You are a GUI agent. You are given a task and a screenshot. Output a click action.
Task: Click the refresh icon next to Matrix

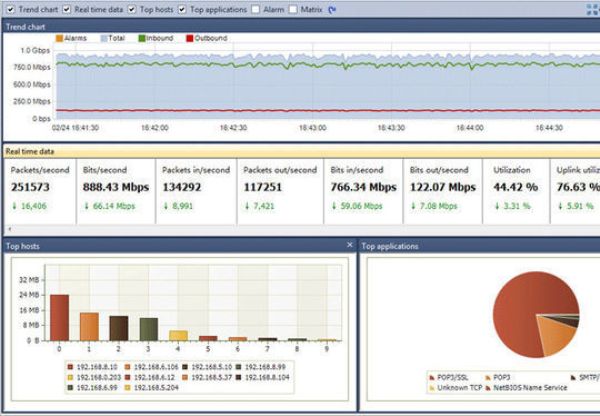pyautogui.click(x=332, y=9)
